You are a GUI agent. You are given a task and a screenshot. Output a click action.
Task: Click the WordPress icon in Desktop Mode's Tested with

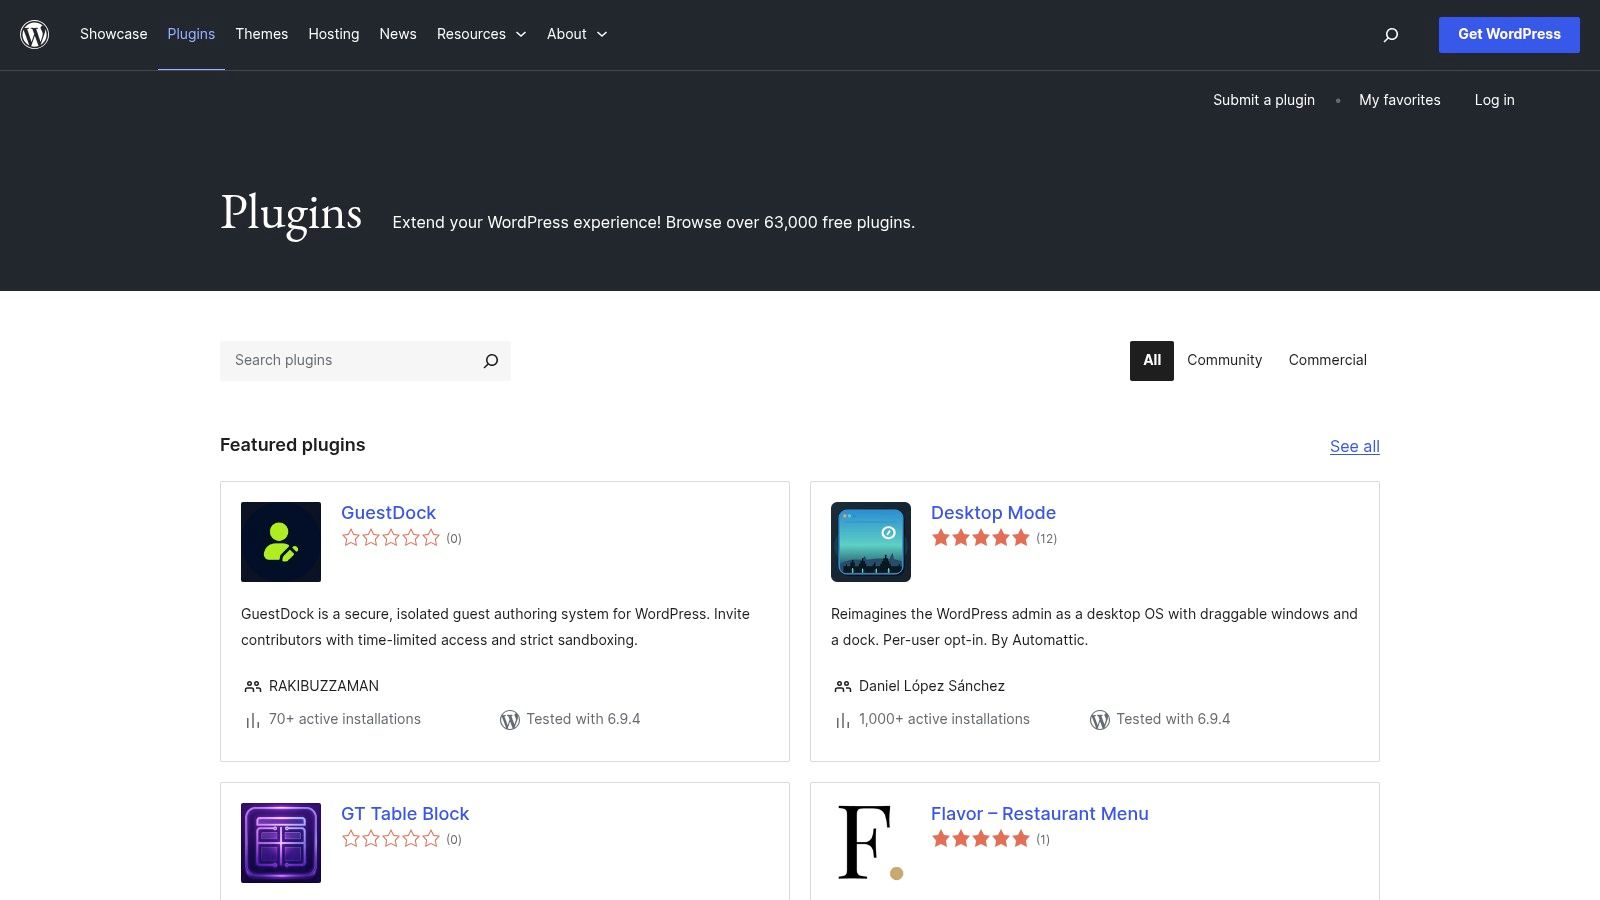(1100, 720)
